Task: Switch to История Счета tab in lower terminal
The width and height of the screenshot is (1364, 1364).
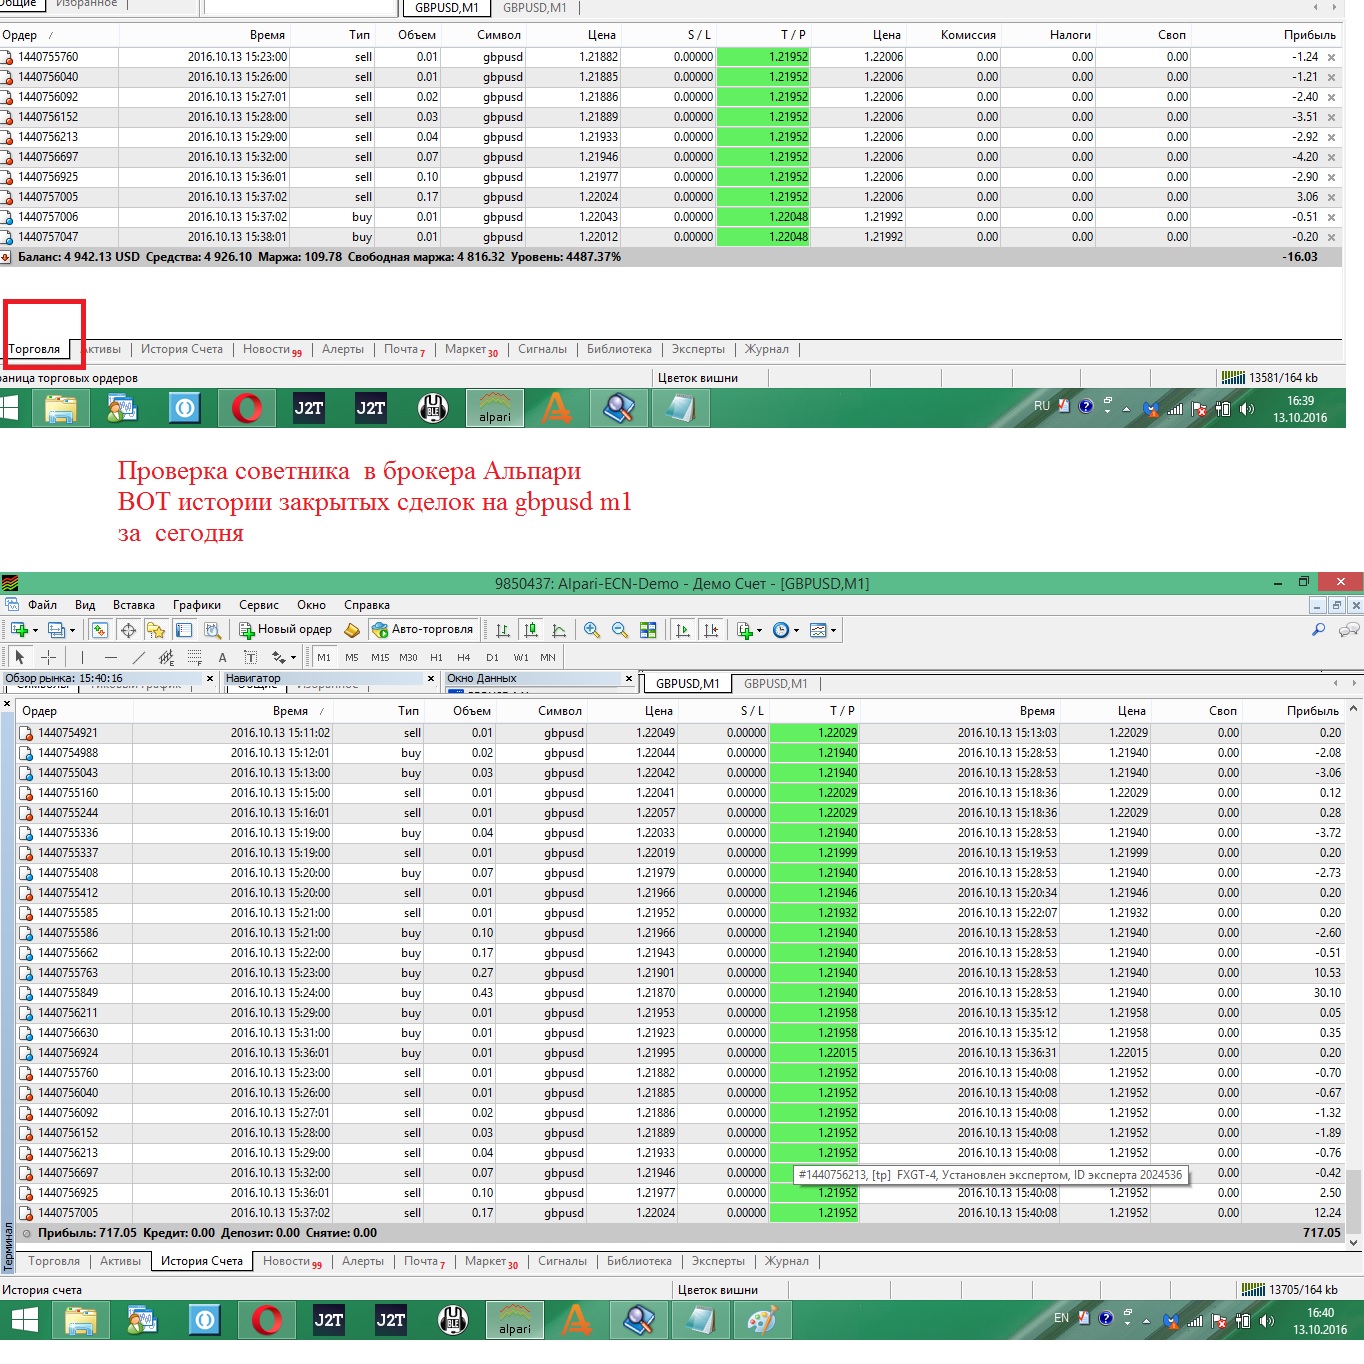Action: coord(202,1261)
